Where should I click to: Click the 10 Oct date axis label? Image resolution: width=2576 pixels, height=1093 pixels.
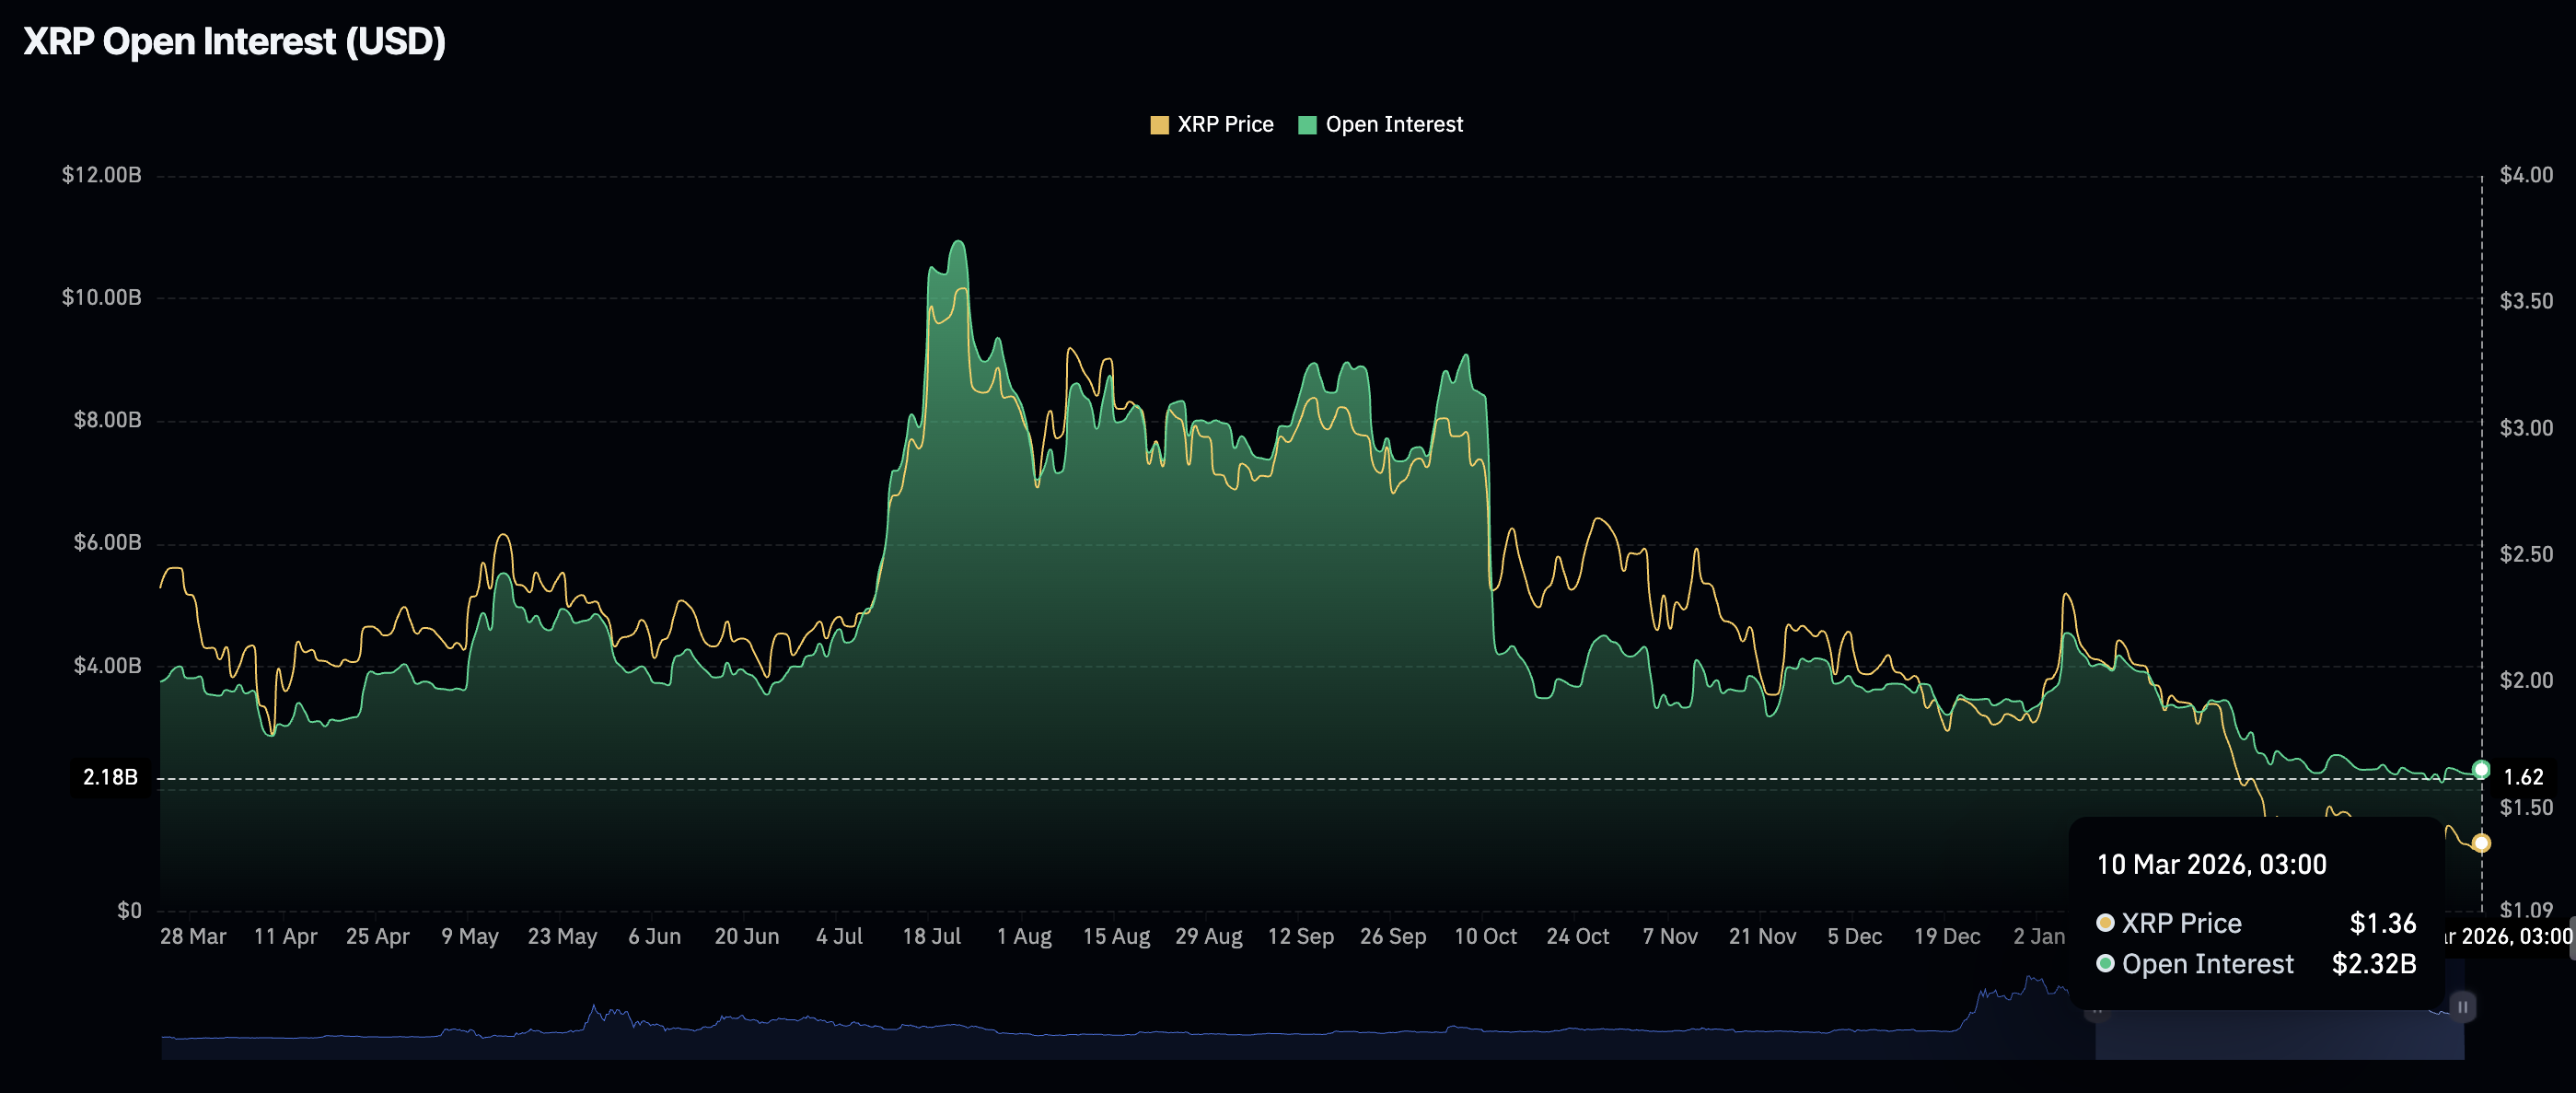[1485, 936]
